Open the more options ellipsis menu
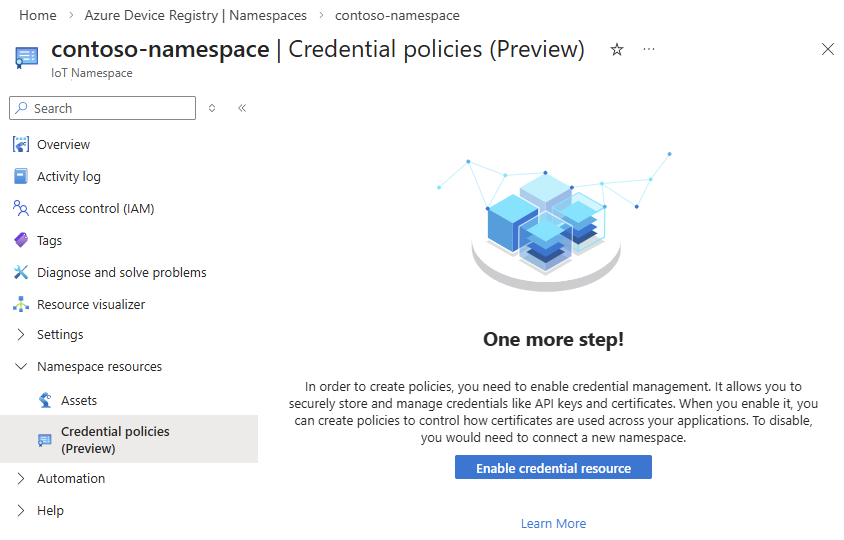This screenshot has height=540, width=844. tap(649, 49)
